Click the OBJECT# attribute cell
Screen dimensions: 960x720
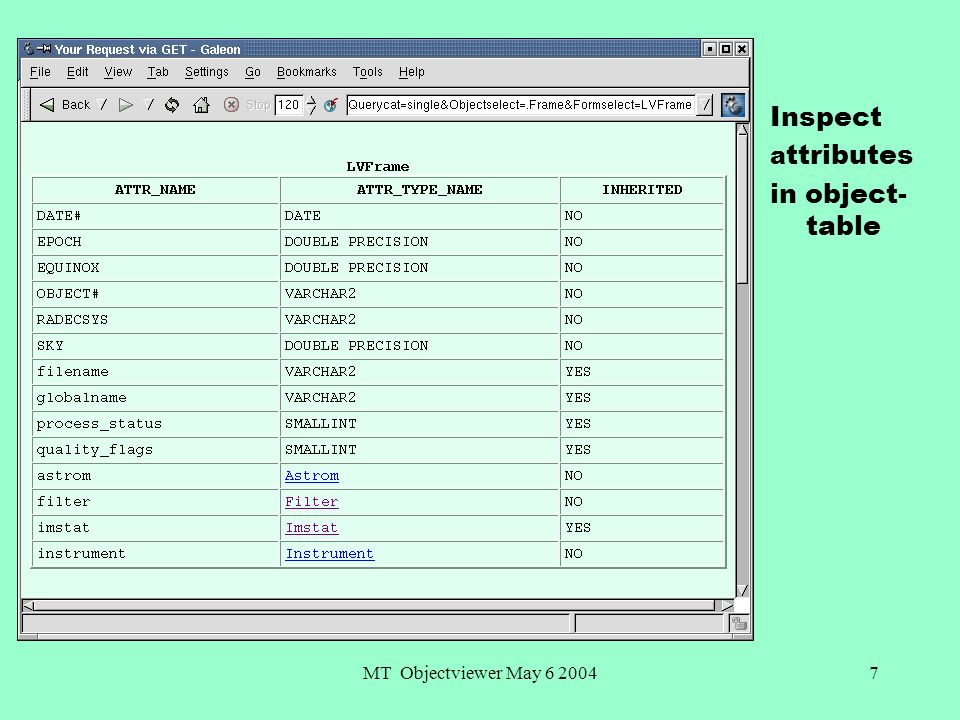(x=156, y=294)
